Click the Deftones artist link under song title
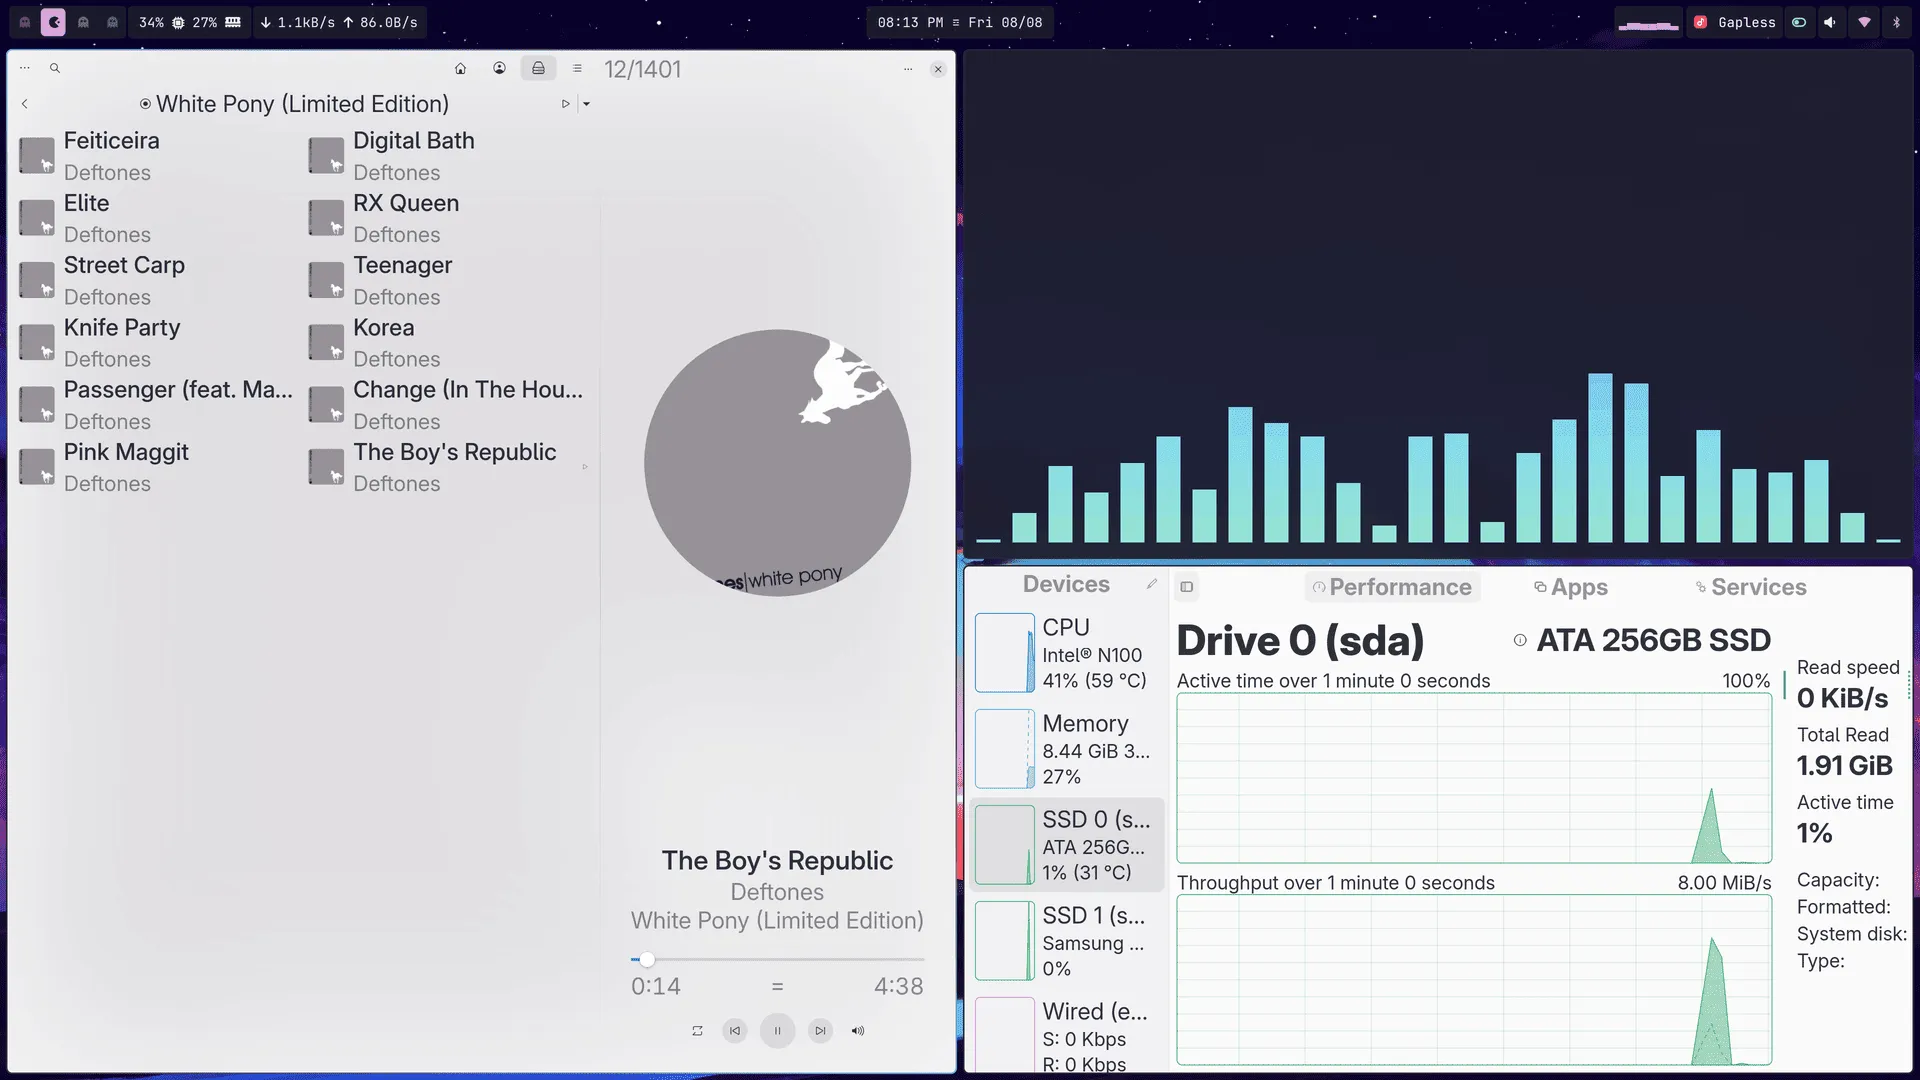Image resolution: width=1920 pixels, height=1080 pixels. [x=777, y=892]
